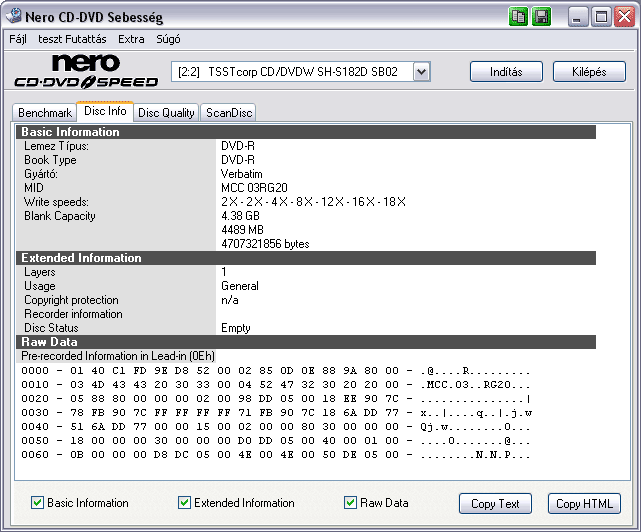Click the Kilépés button

(x=589, y=72)
